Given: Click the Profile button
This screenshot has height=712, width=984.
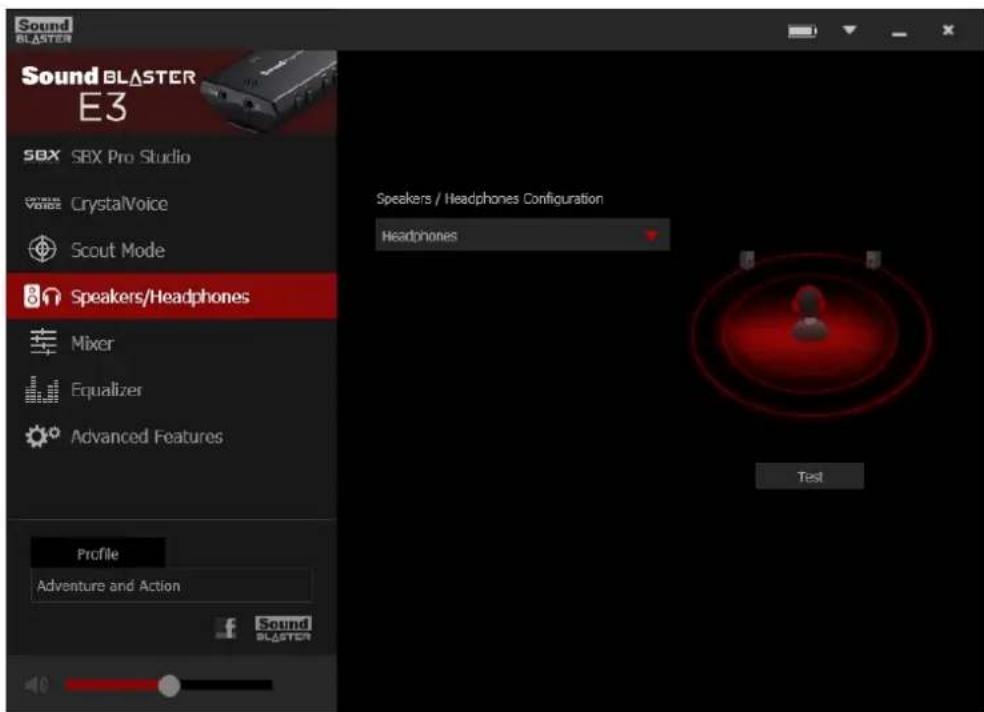Looking at the screenshot, I should pos(98,553).
